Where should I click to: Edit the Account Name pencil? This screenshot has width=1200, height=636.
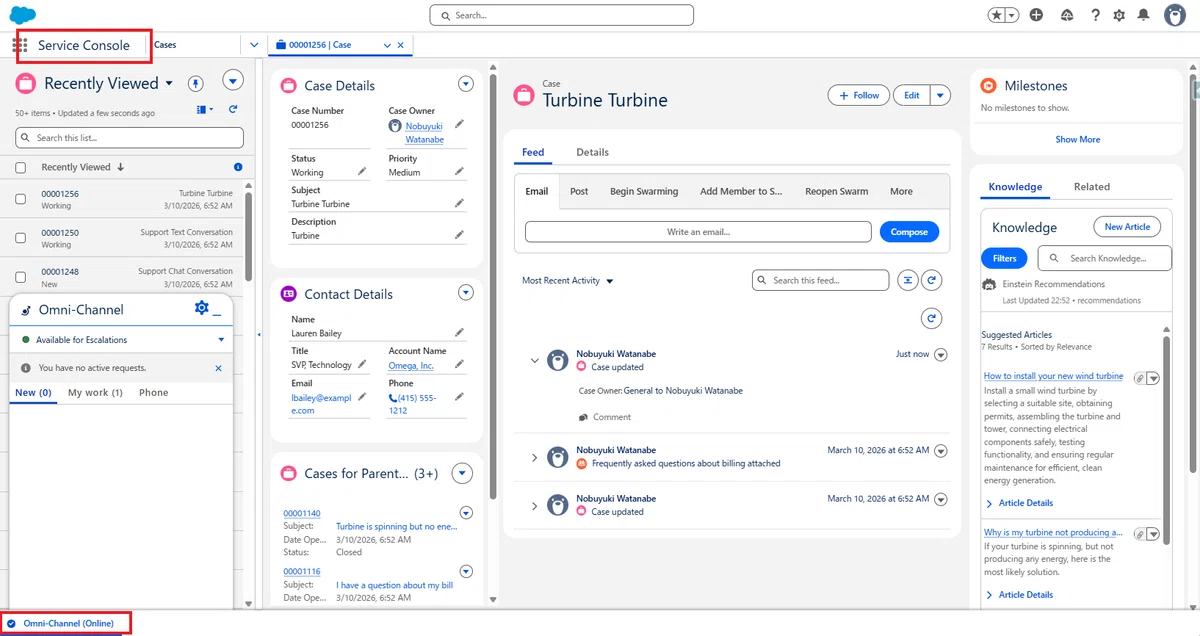(459, 364)
